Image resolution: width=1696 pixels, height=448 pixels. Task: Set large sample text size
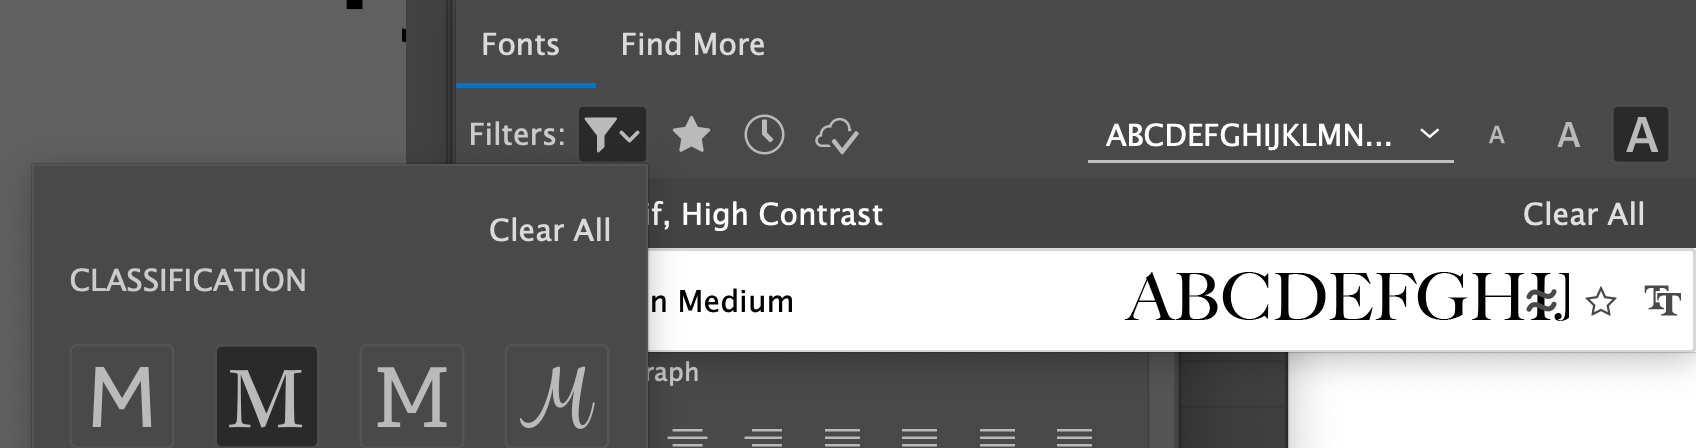(1641, 135)
